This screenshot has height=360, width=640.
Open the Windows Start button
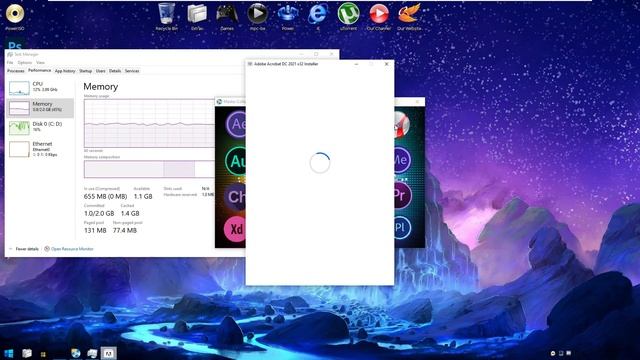point(9,353)
